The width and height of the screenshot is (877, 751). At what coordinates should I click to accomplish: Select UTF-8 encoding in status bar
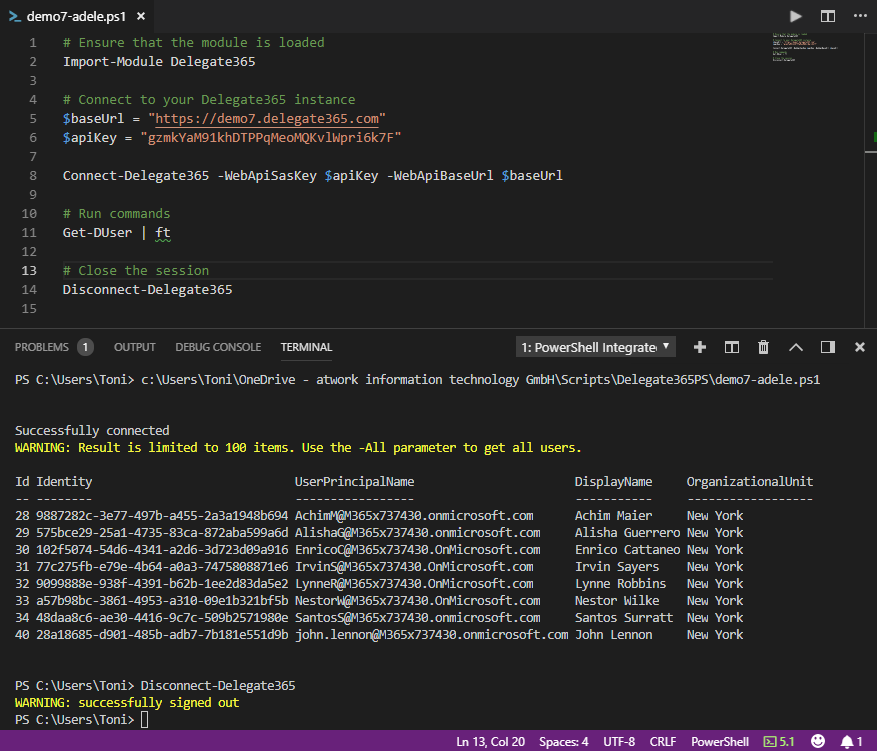pos(618,741)
